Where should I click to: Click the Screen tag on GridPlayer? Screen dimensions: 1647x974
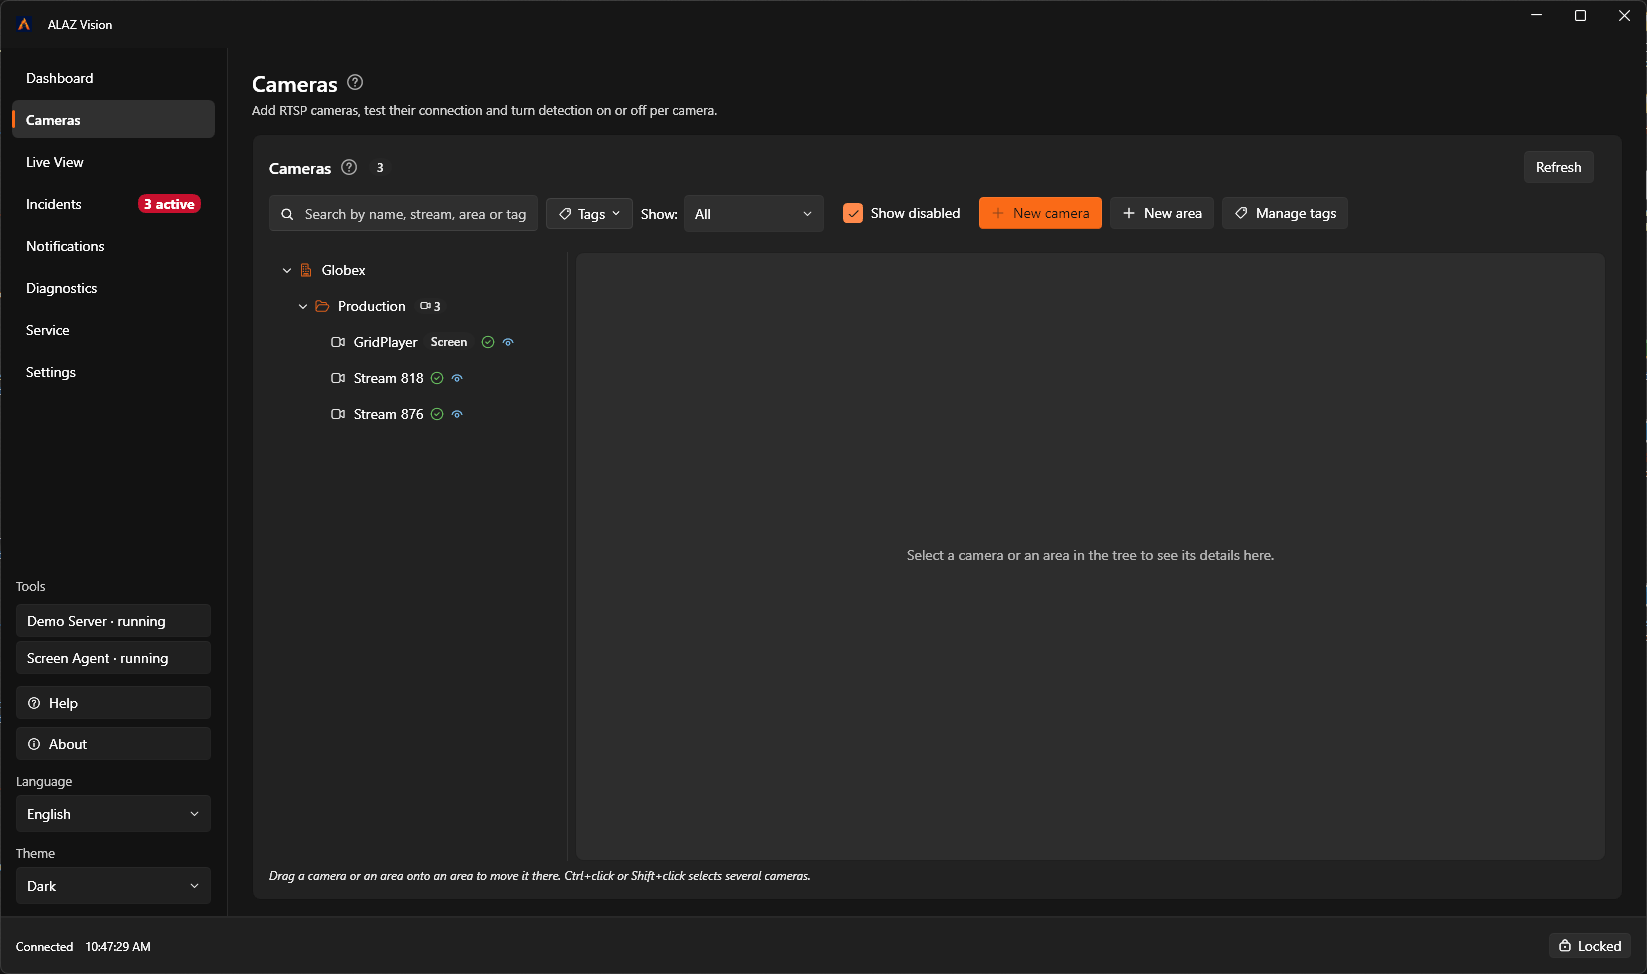coord(449,342)
